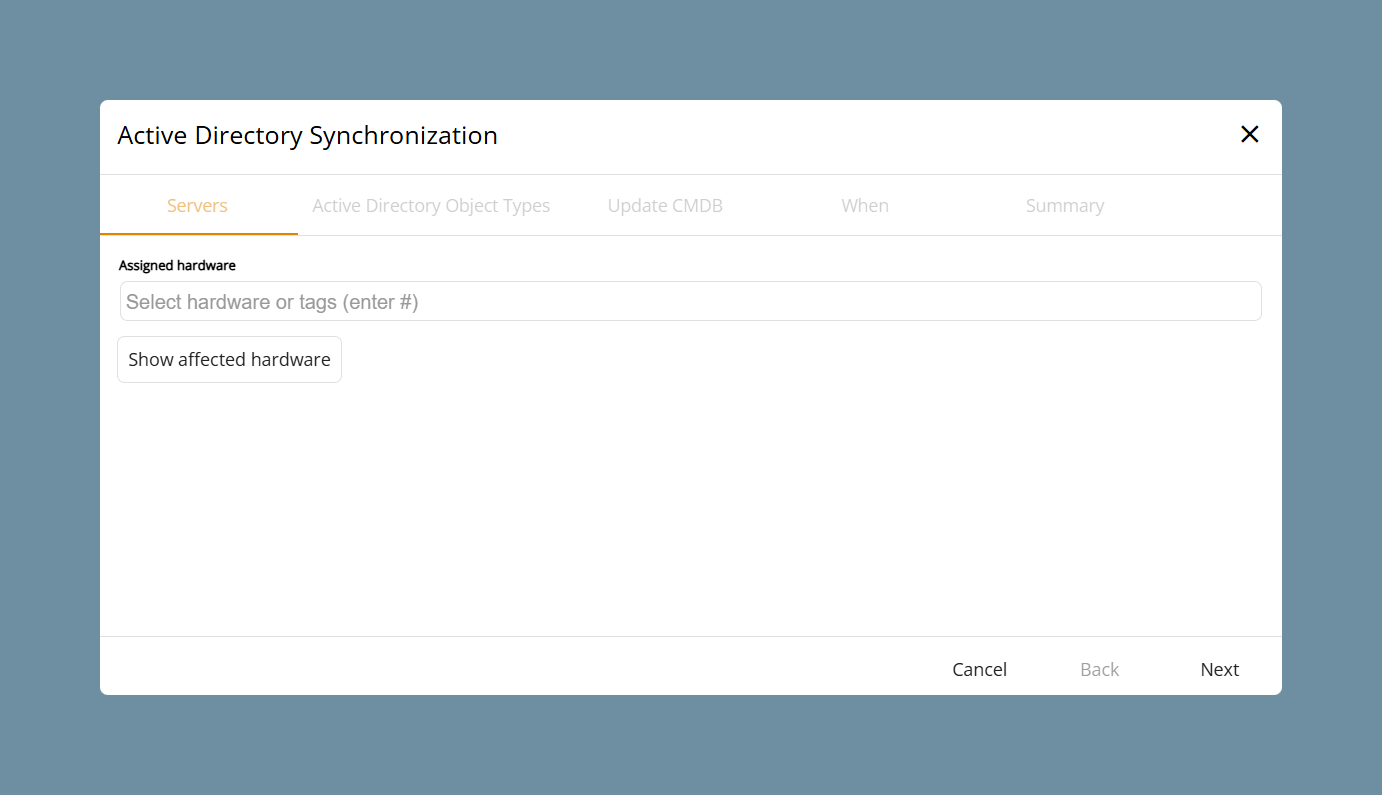Switch to Active Directory Object Types tab
The height and width of the screenshot is (795, 1382).
coord(431,205)
